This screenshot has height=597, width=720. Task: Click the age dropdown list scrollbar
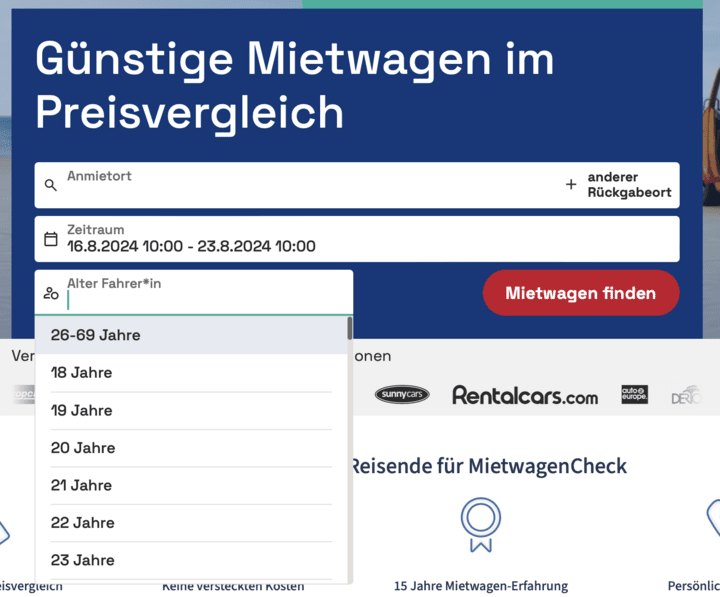(x=349, y=330)
